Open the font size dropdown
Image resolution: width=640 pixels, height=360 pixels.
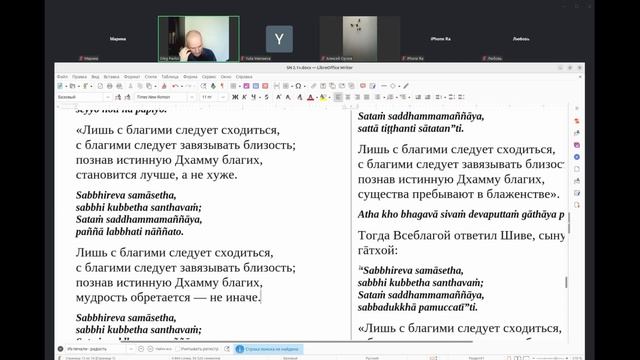(223, 97)
